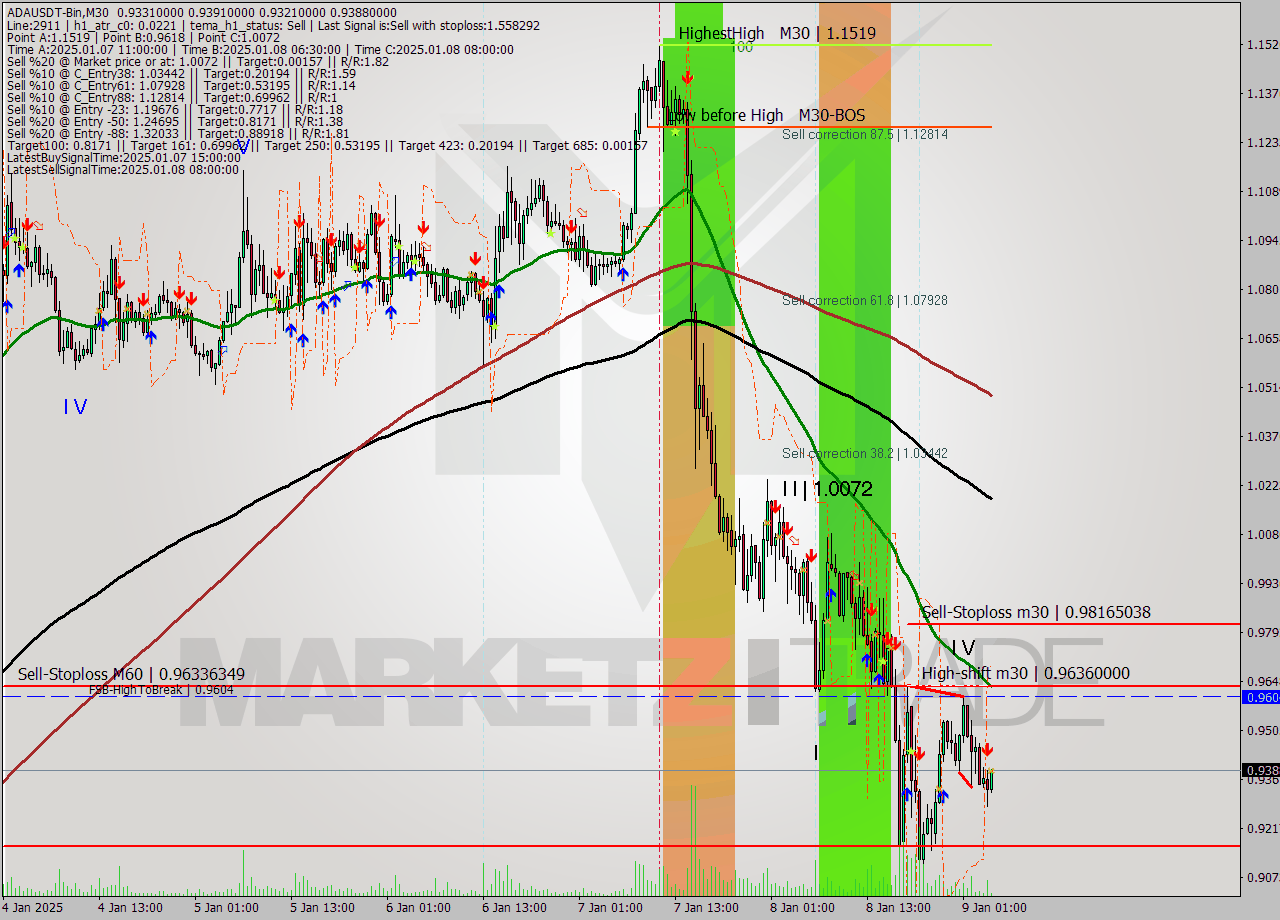Image resolution: width=1280 pixels, height=920 pixels.
Task: Click the 5 Jan 13:00 time axis label
Action: [322, 908]
